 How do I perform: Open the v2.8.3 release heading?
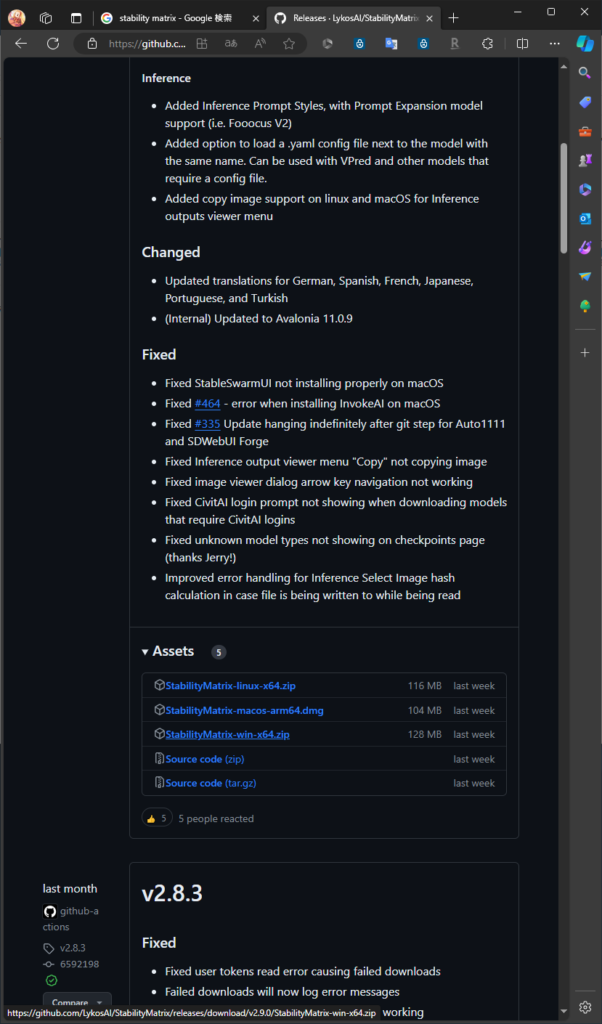(x=172, y=894)
